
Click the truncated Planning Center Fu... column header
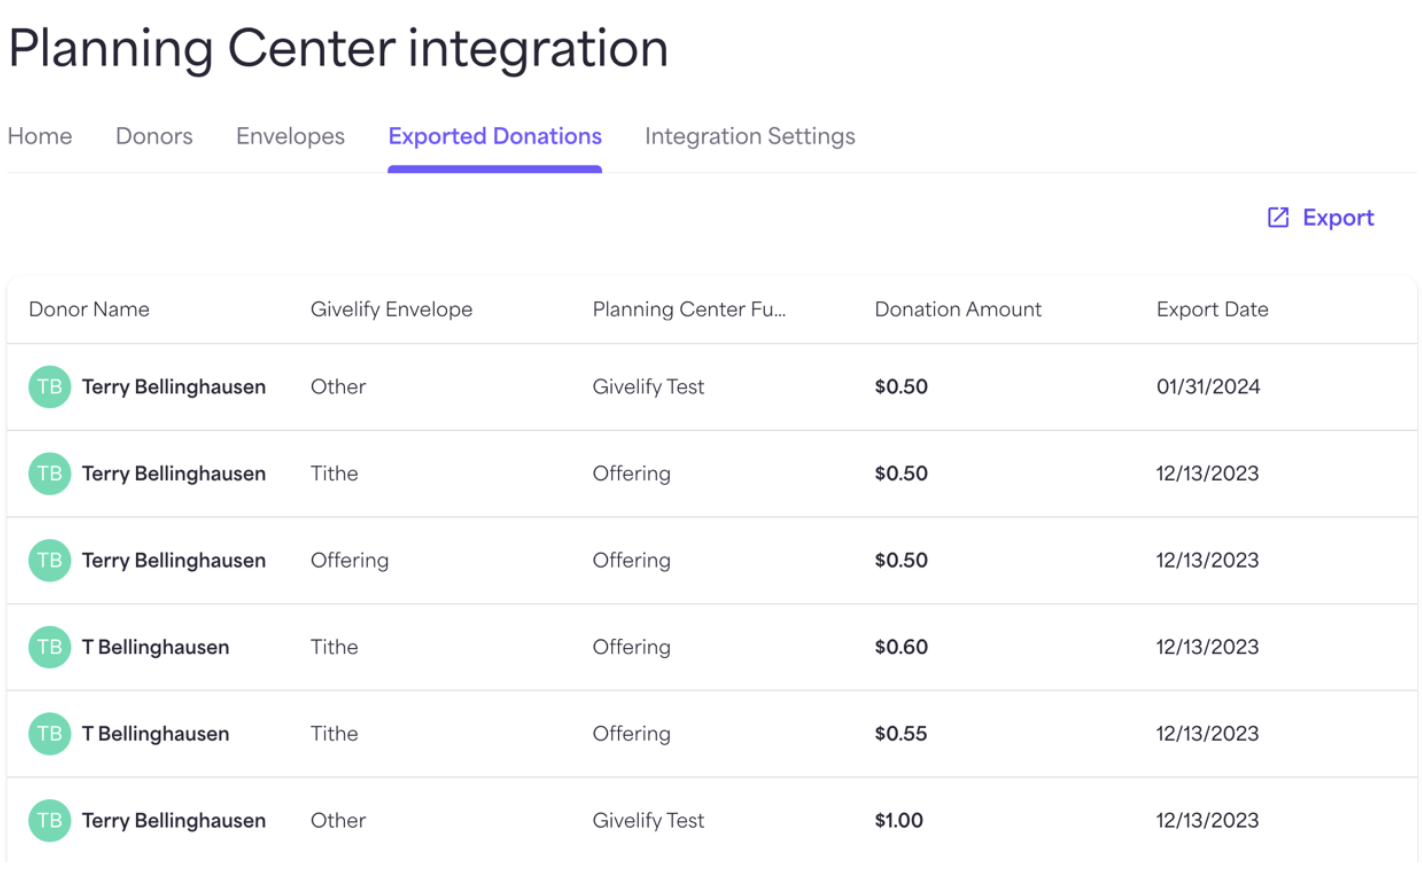[x=689, y=309]
